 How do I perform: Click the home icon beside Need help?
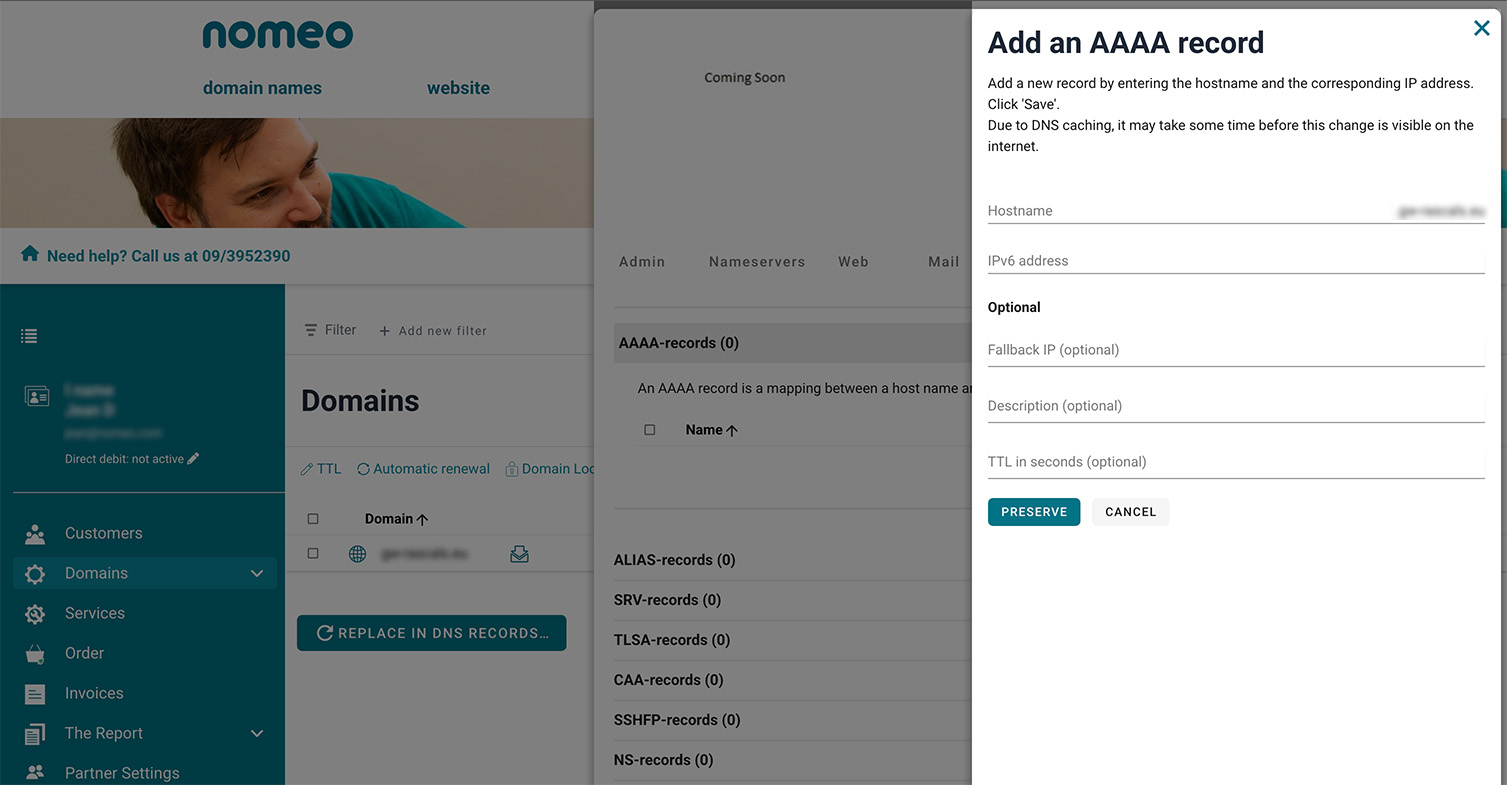click(x=30, y=254)
